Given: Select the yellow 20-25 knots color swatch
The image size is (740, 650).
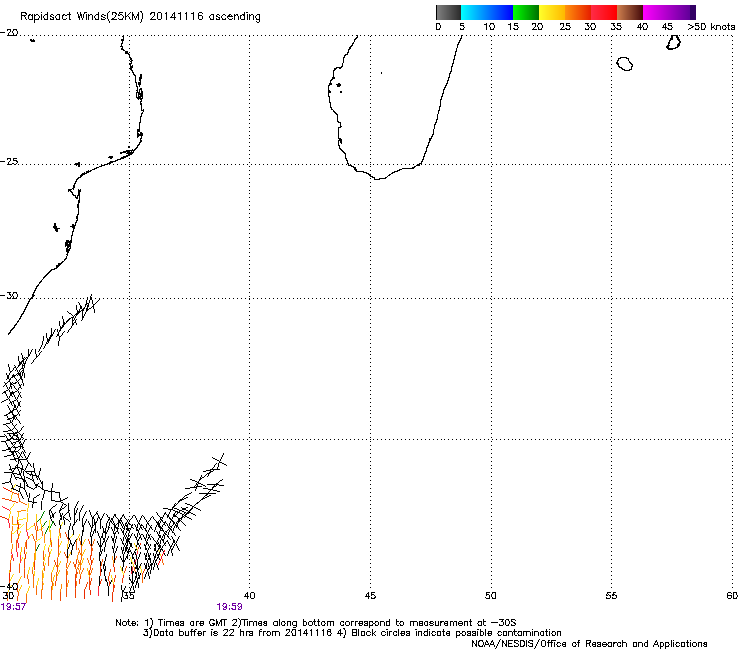Looking at the screenshot, I should coord(552,12).
